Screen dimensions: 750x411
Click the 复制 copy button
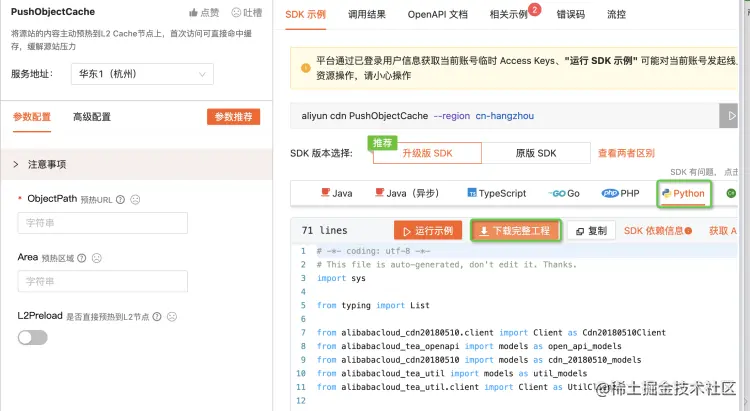(592, 231)
